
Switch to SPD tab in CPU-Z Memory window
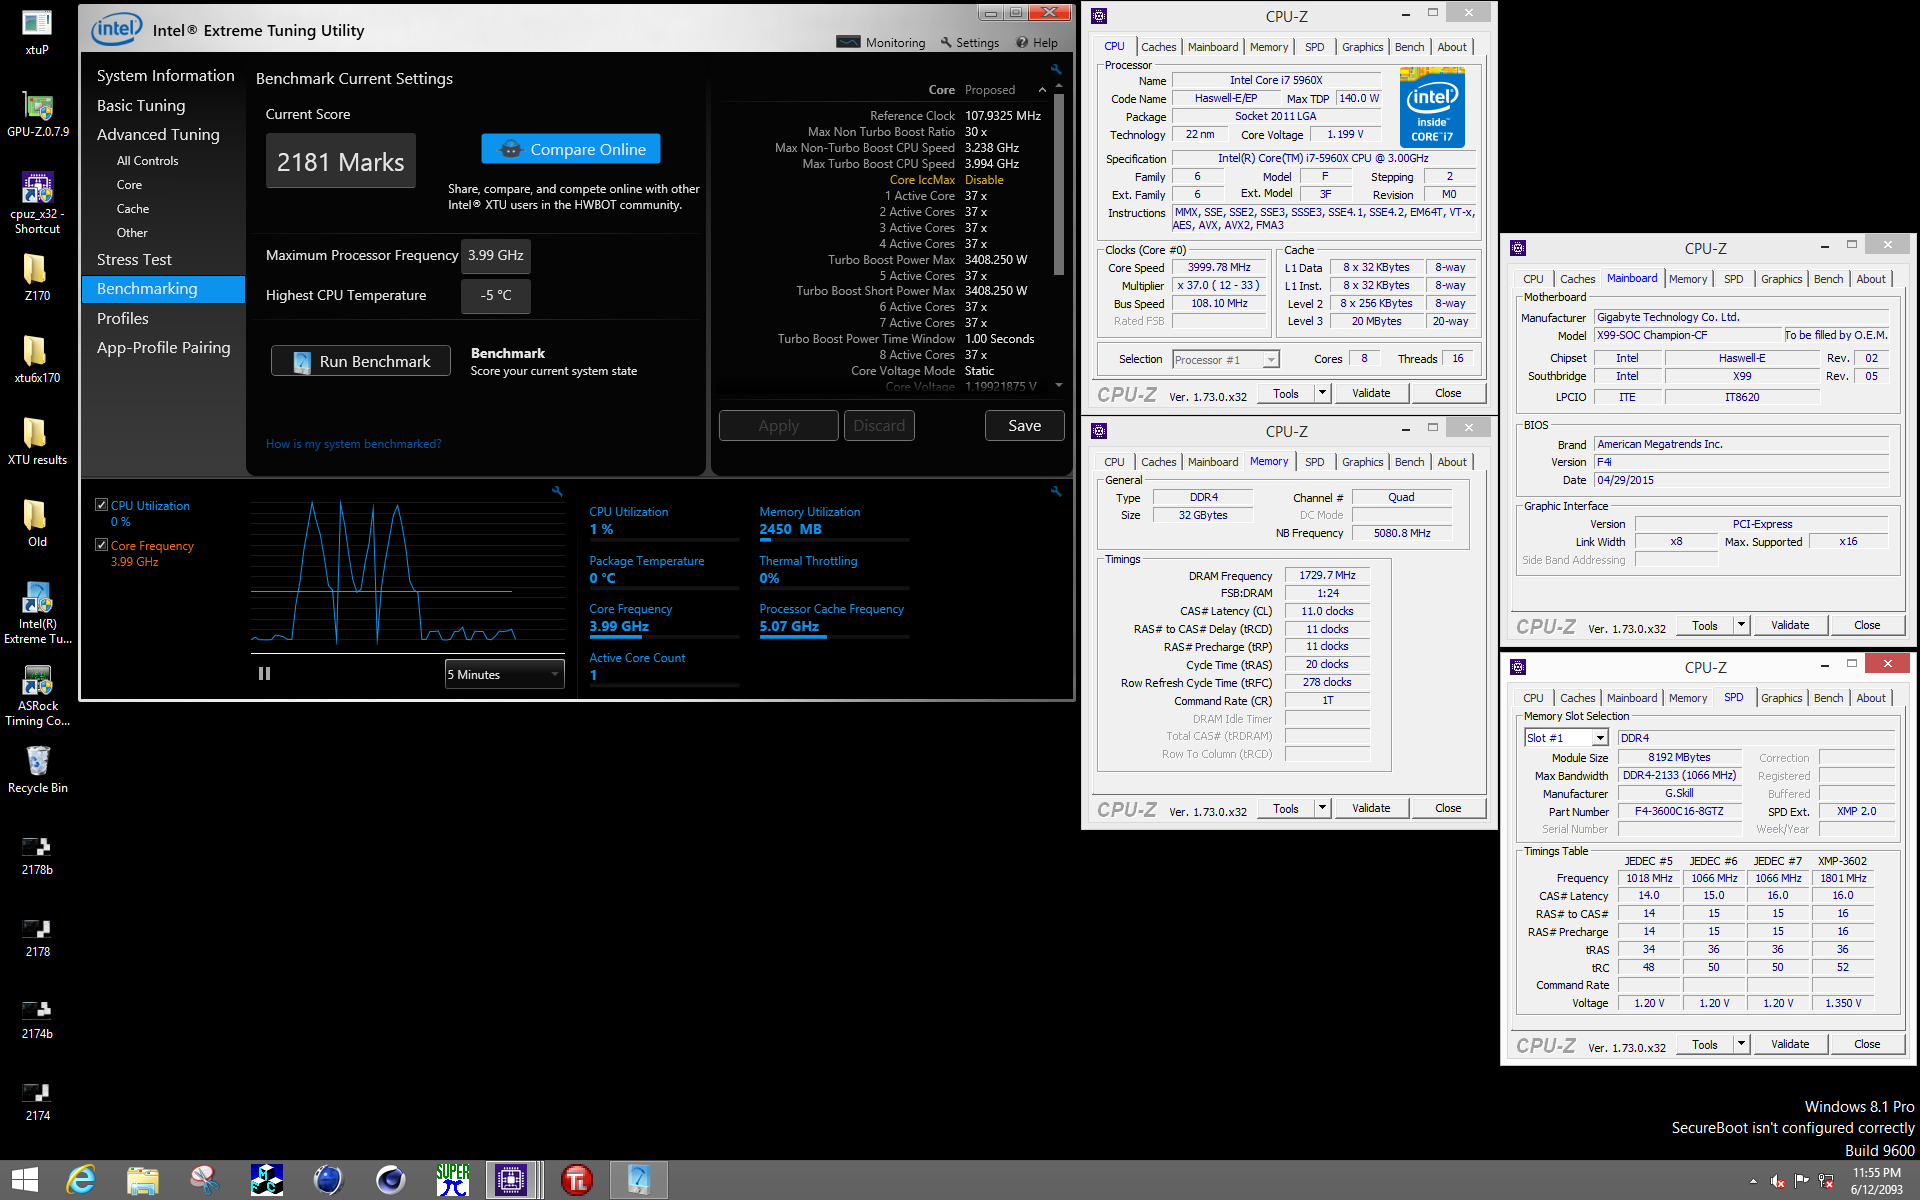(1314, 462)
